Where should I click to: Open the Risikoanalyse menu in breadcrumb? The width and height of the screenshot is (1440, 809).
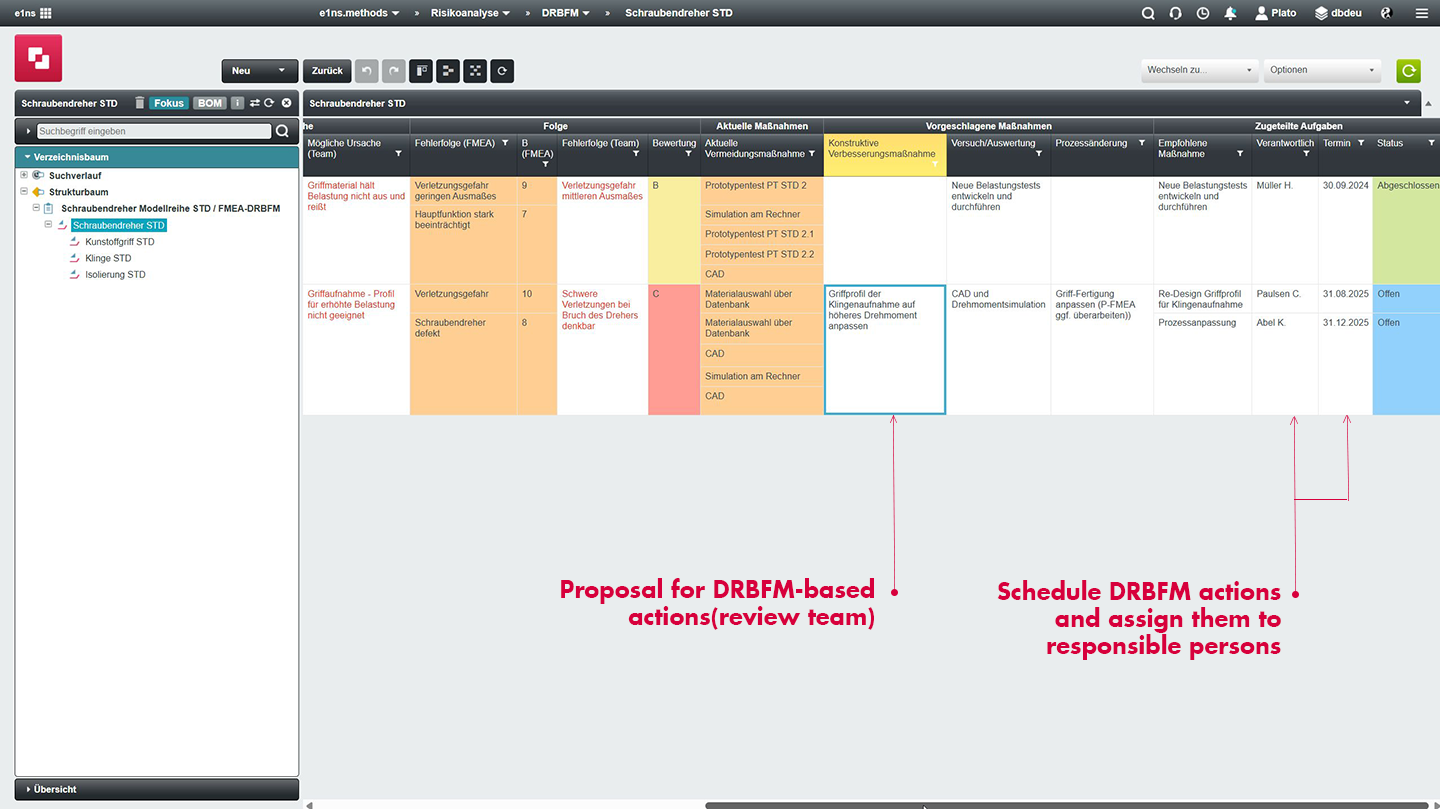[470, 13]
